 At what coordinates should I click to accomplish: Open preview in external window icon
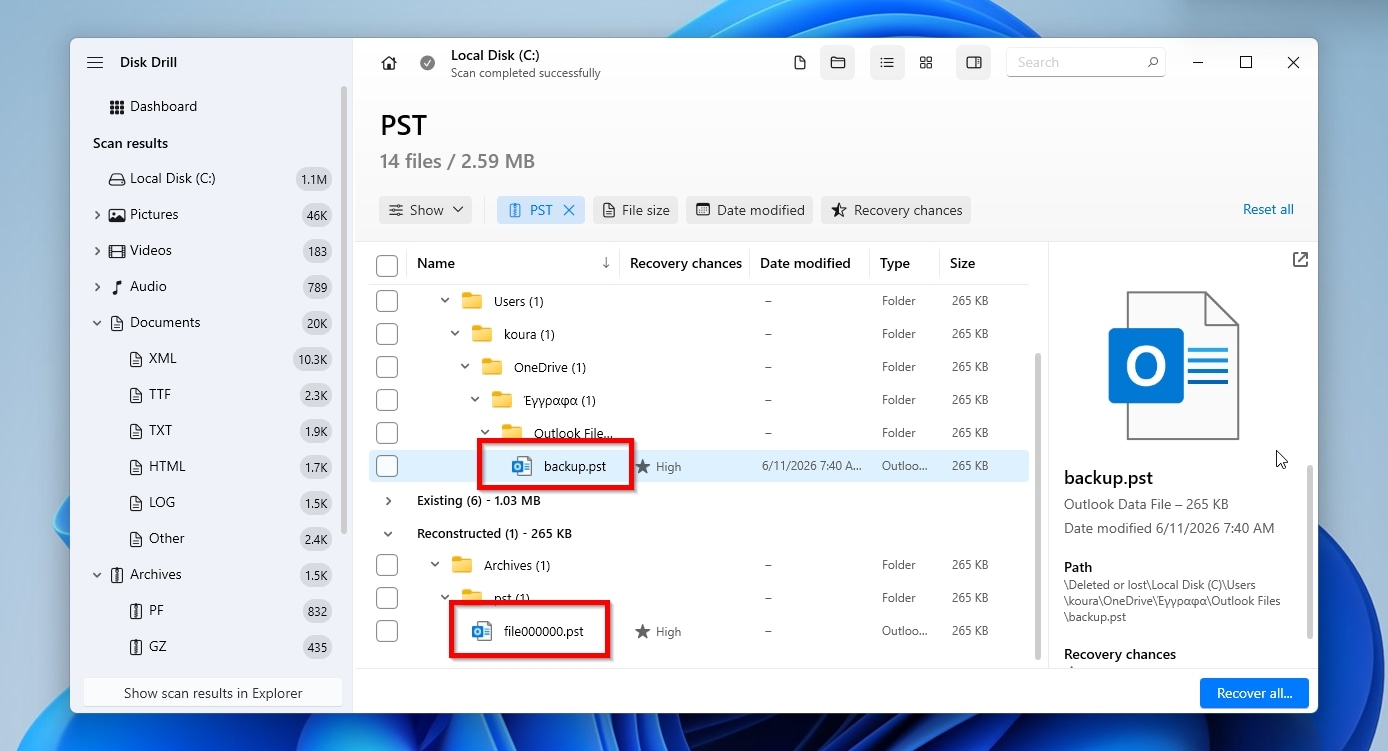pyautogui.click(x=1300, y=260)
